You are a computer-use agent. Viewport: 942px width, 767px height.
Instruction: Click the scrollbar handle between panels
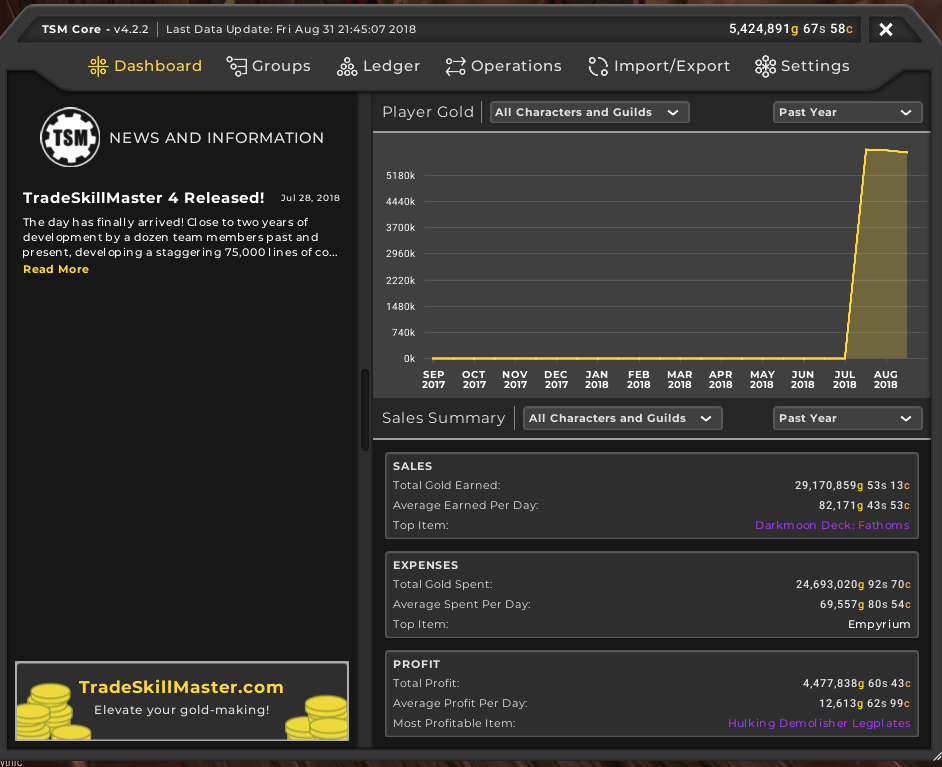point(365,410)
